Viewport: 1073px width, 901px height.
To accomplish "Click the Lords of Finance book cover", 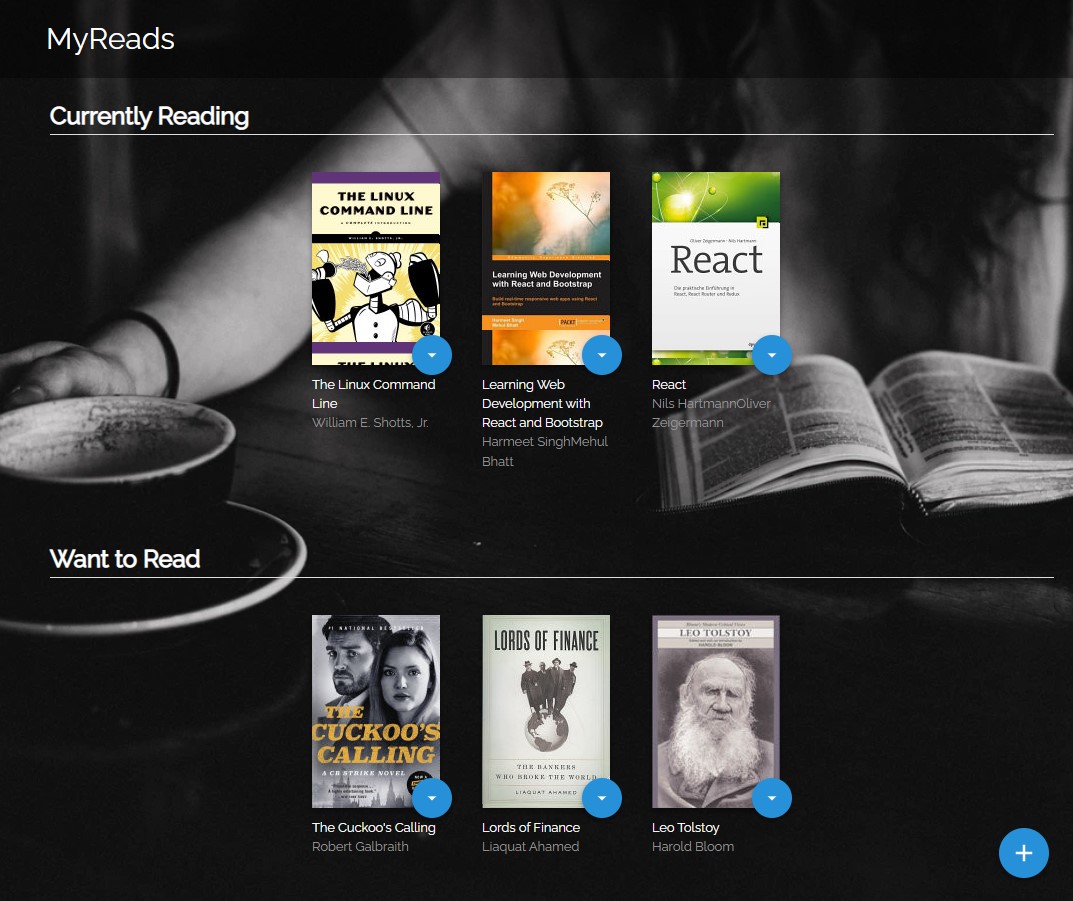I will [x=545, y=711].
